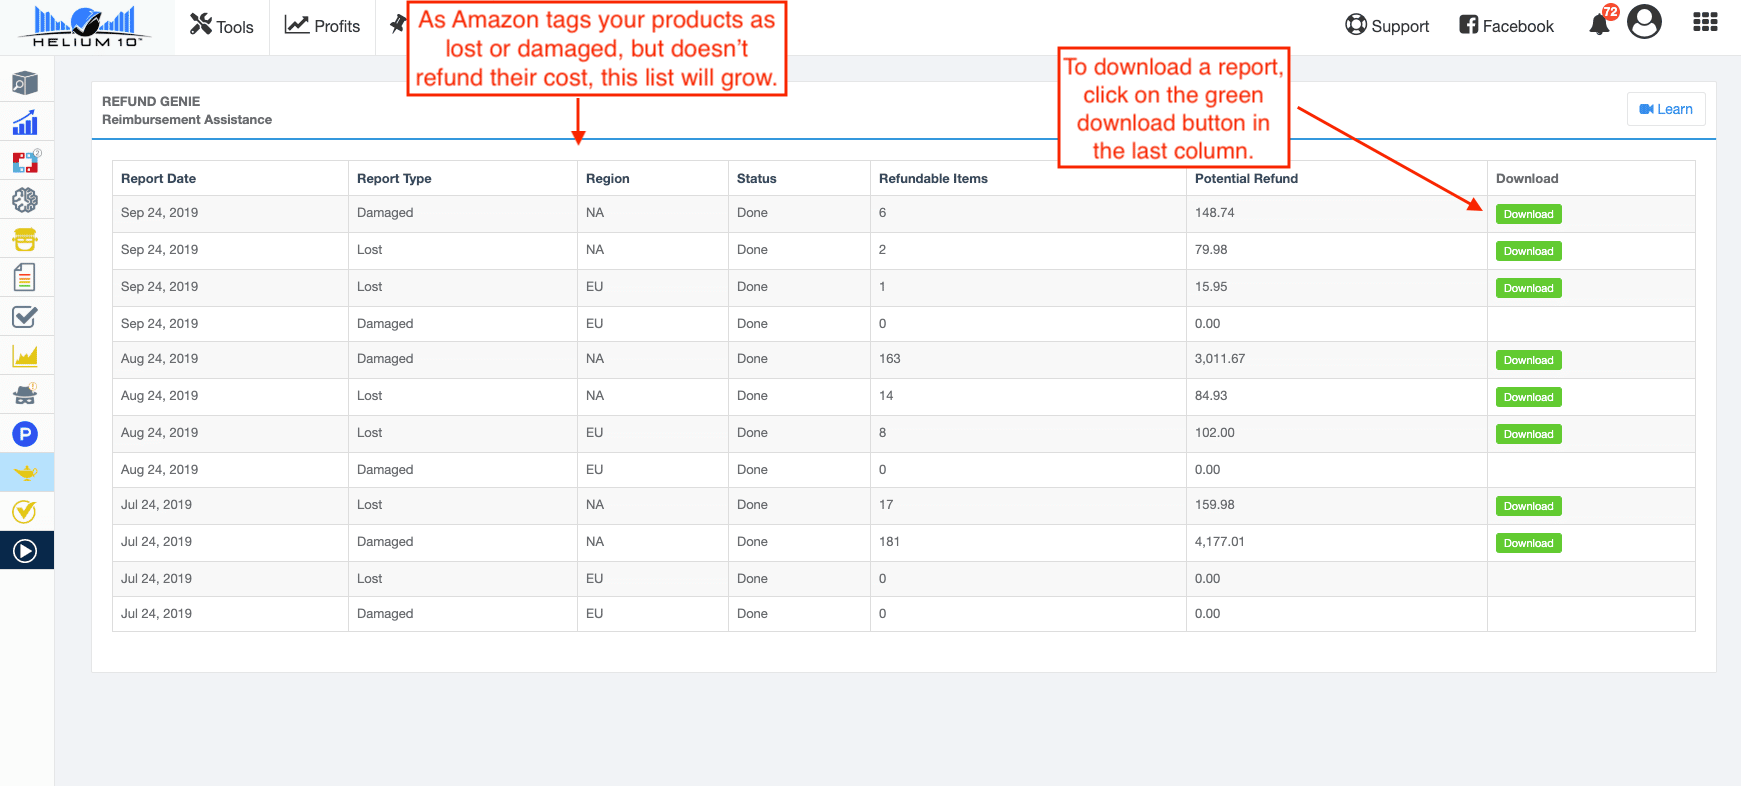Viewport: 1741px width, 786px height.
Task: Download Jul 24 Damaged NA report
Action: coord(1528,543)
